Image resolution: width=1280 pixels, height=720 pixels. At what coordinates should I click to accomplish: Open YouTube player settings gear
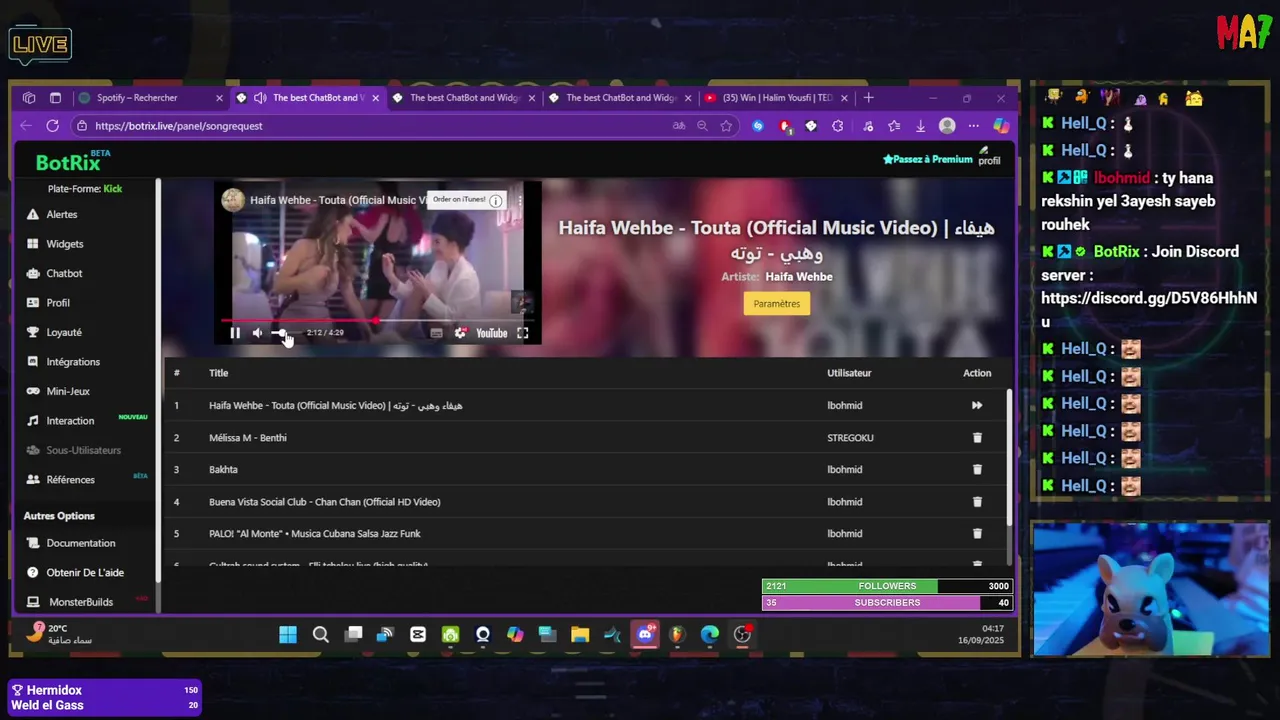point(460,333)
